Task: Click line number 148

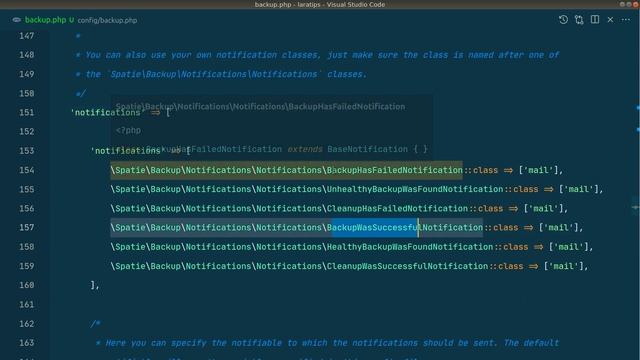Action: click(x=27, y=55)
